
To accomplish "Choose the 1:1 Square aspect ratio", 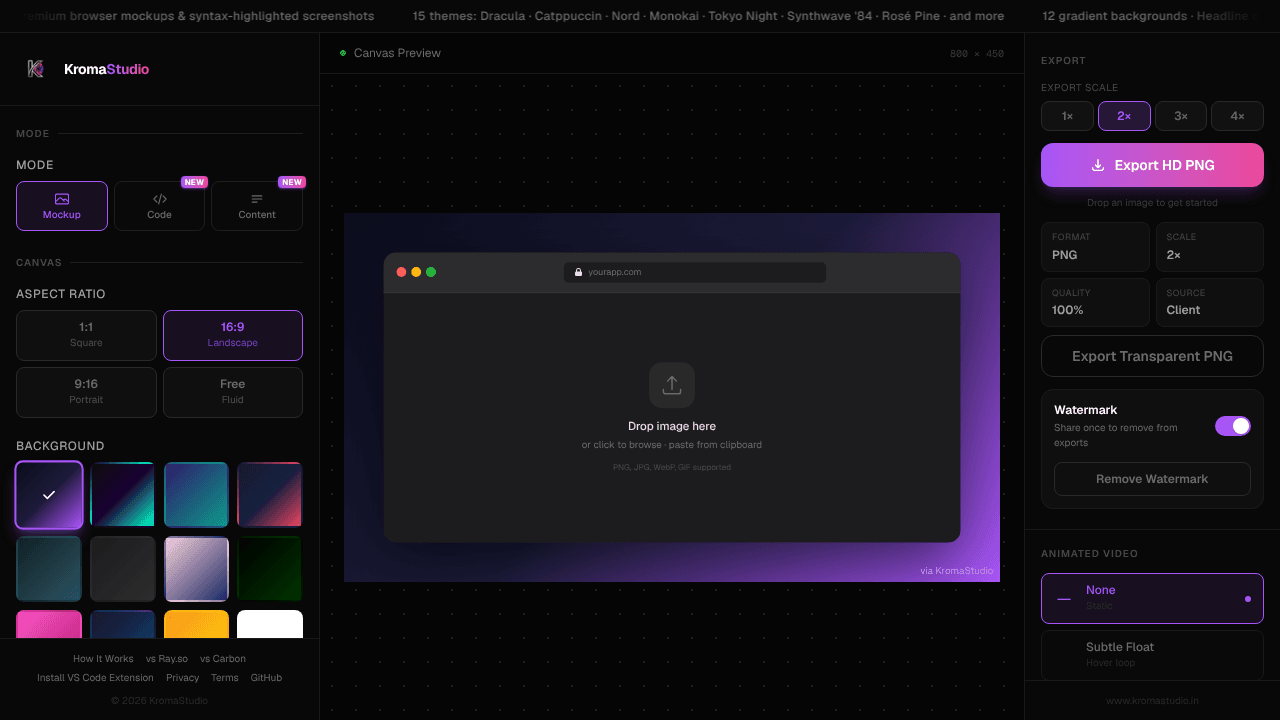I will pyautogui.click(x=86, y=335).
